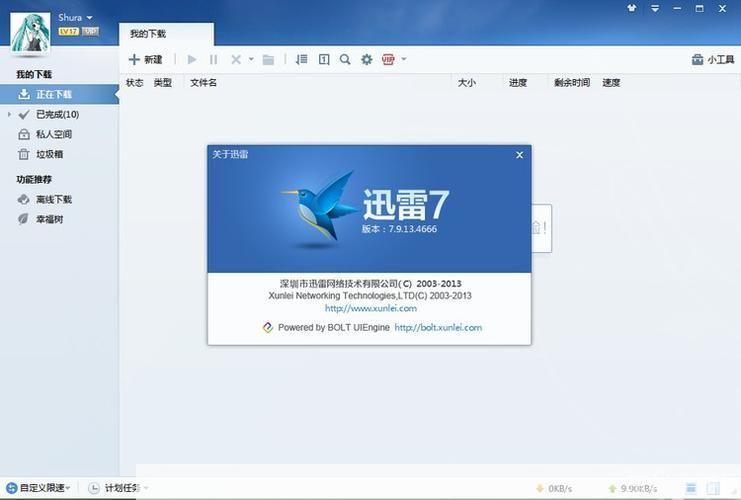Click the 新建 new task button

tap(146, 60)
